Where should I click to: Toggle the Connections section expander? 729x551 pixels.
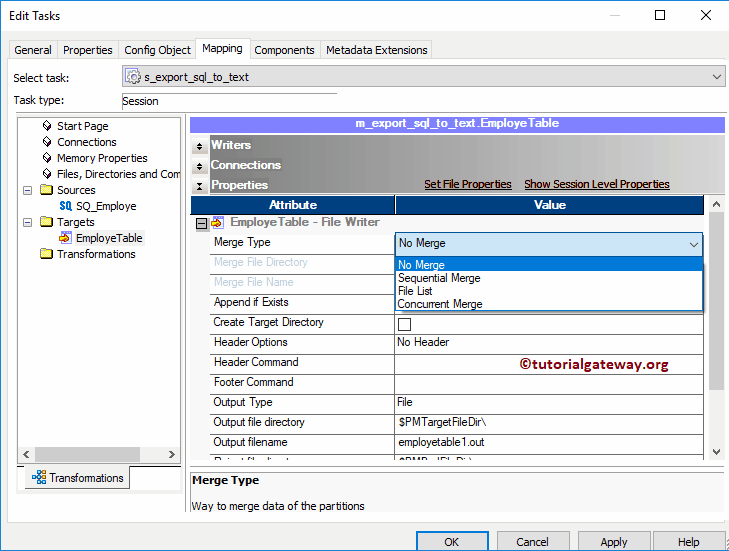(199, 166)
